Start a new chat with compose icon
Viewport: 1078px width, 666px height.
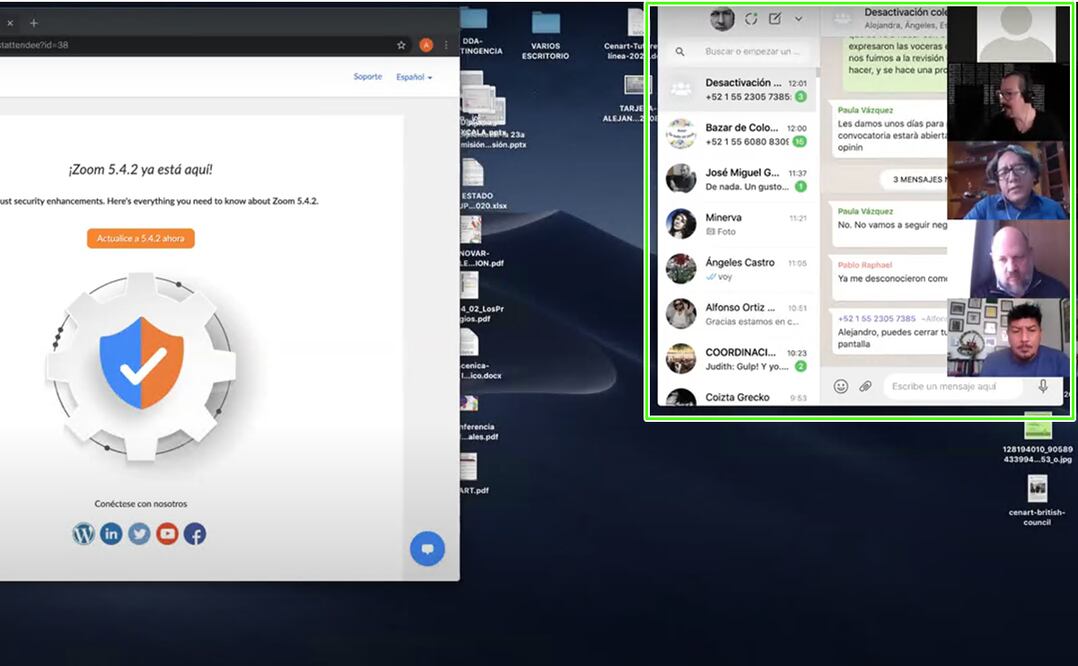tap(774, 19)
